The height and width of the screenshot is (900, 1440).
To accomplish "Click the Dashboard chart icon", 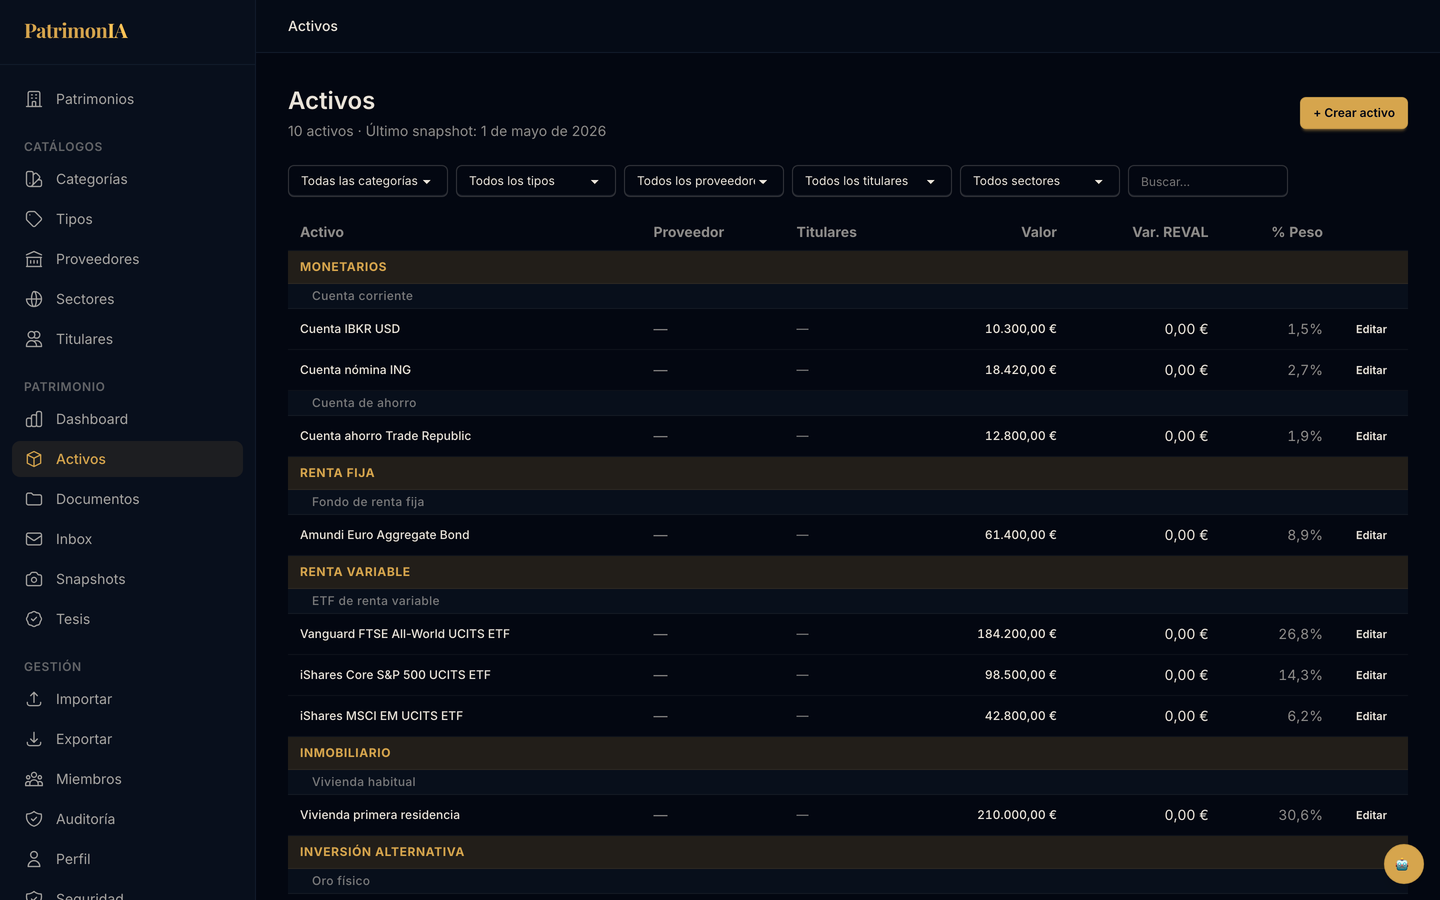I will coord(34,419).
